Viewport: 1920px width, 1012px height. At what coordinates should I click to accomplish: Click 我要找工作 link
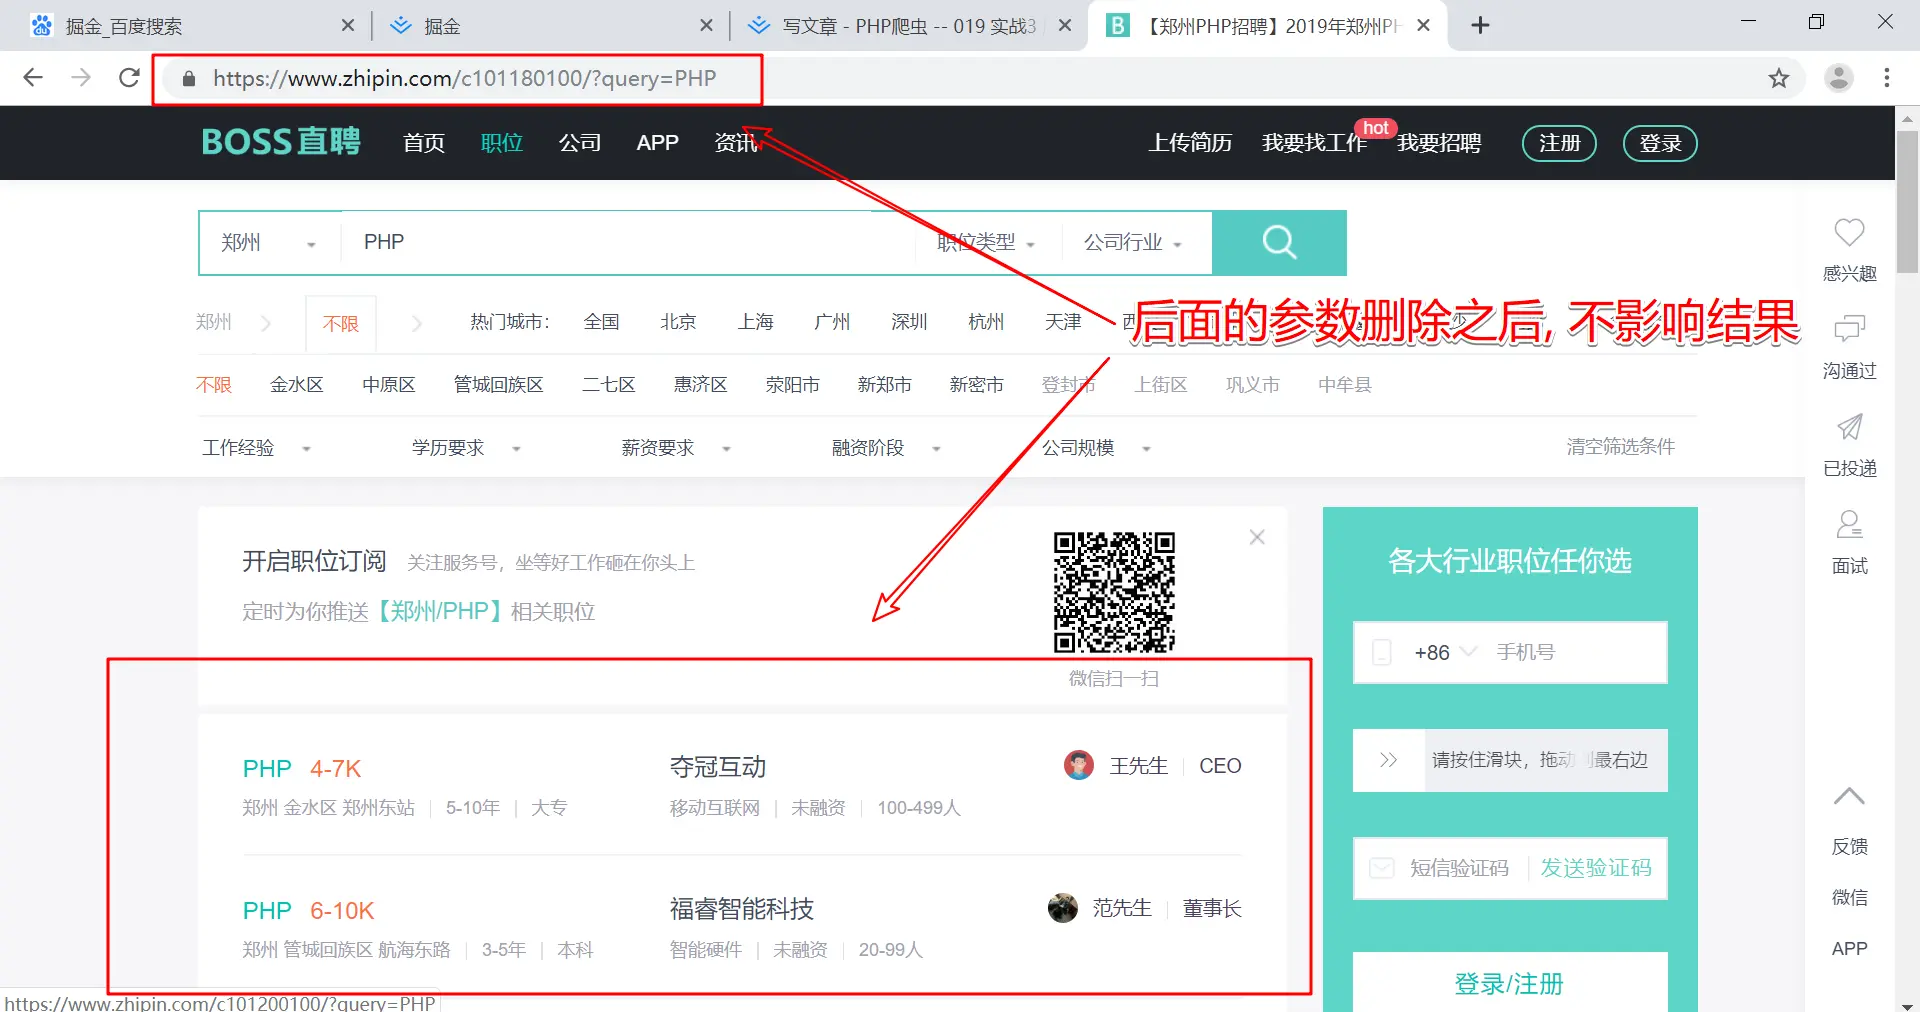coord(1314,143)
